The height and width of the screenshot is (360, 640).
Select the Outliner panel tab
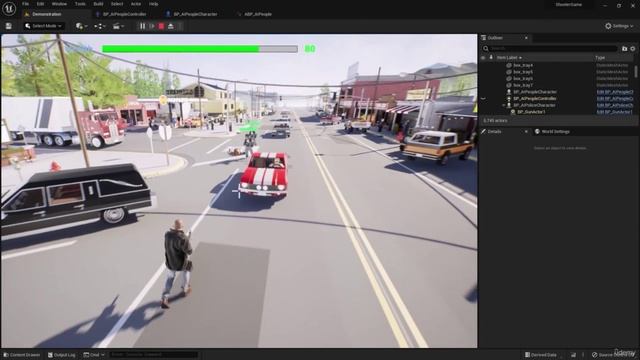496,38
